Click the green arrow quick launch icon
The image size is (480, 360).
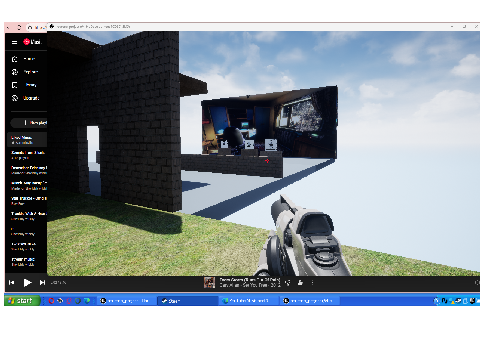point(87,301)
